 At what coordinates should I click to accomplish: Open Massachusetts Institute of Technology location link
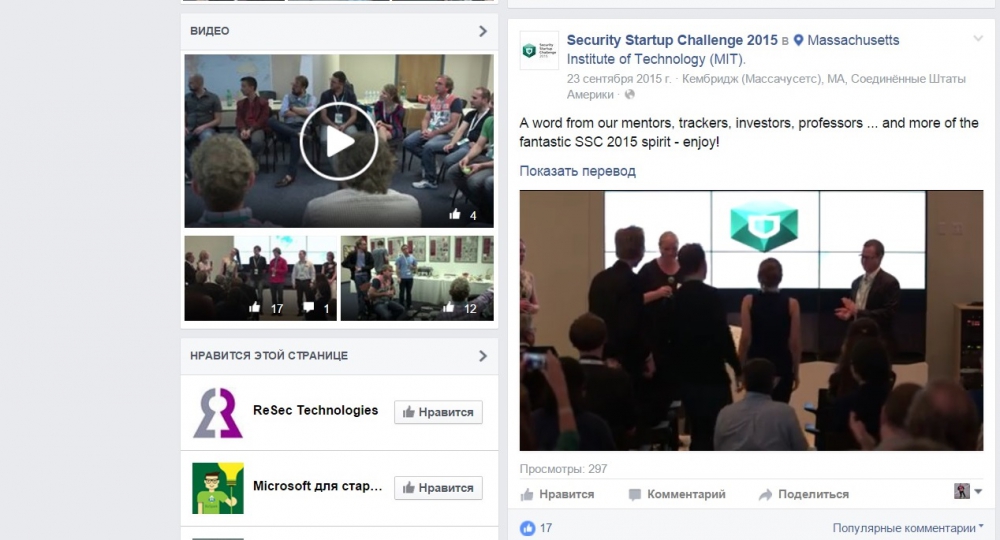(733, 50)
